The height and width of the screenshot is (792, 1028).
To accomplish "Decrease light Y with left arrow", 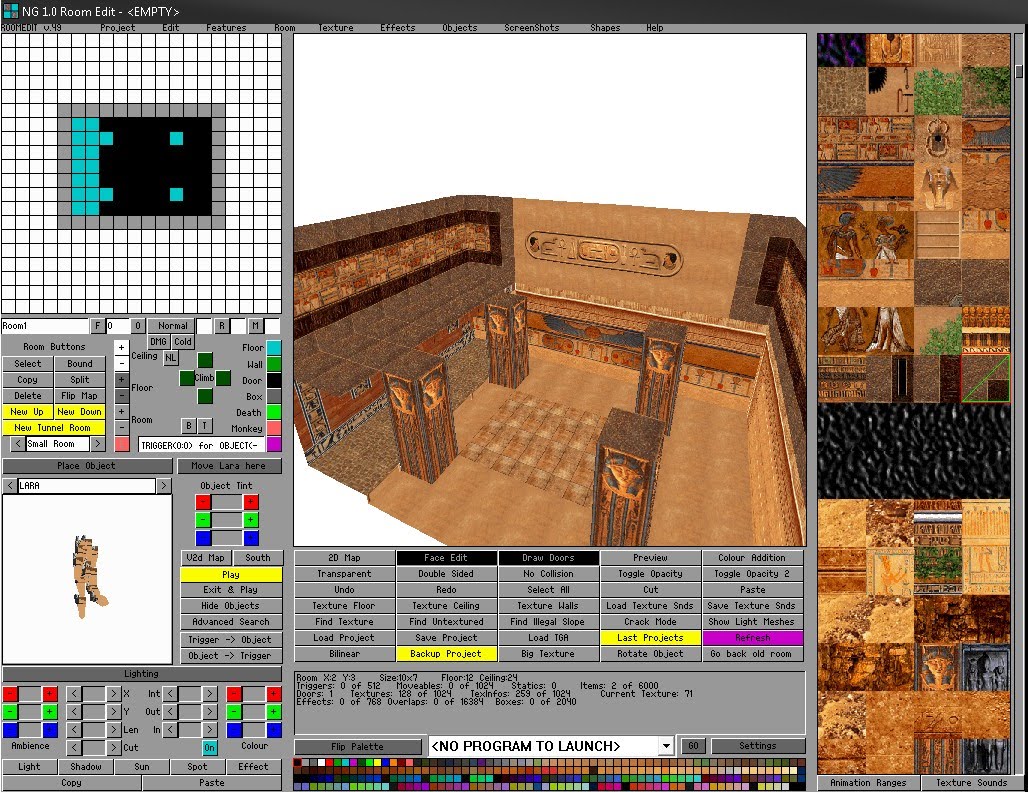I will [x=74, y=711].
